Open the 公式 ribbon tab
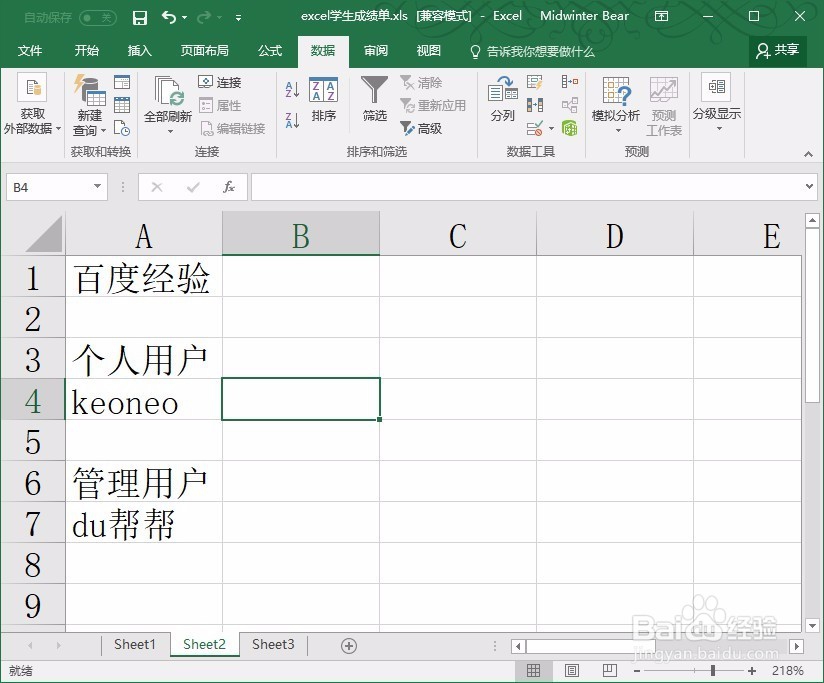Screen dimensions: 824x683 pyautogui.click(x=270, y=51)
